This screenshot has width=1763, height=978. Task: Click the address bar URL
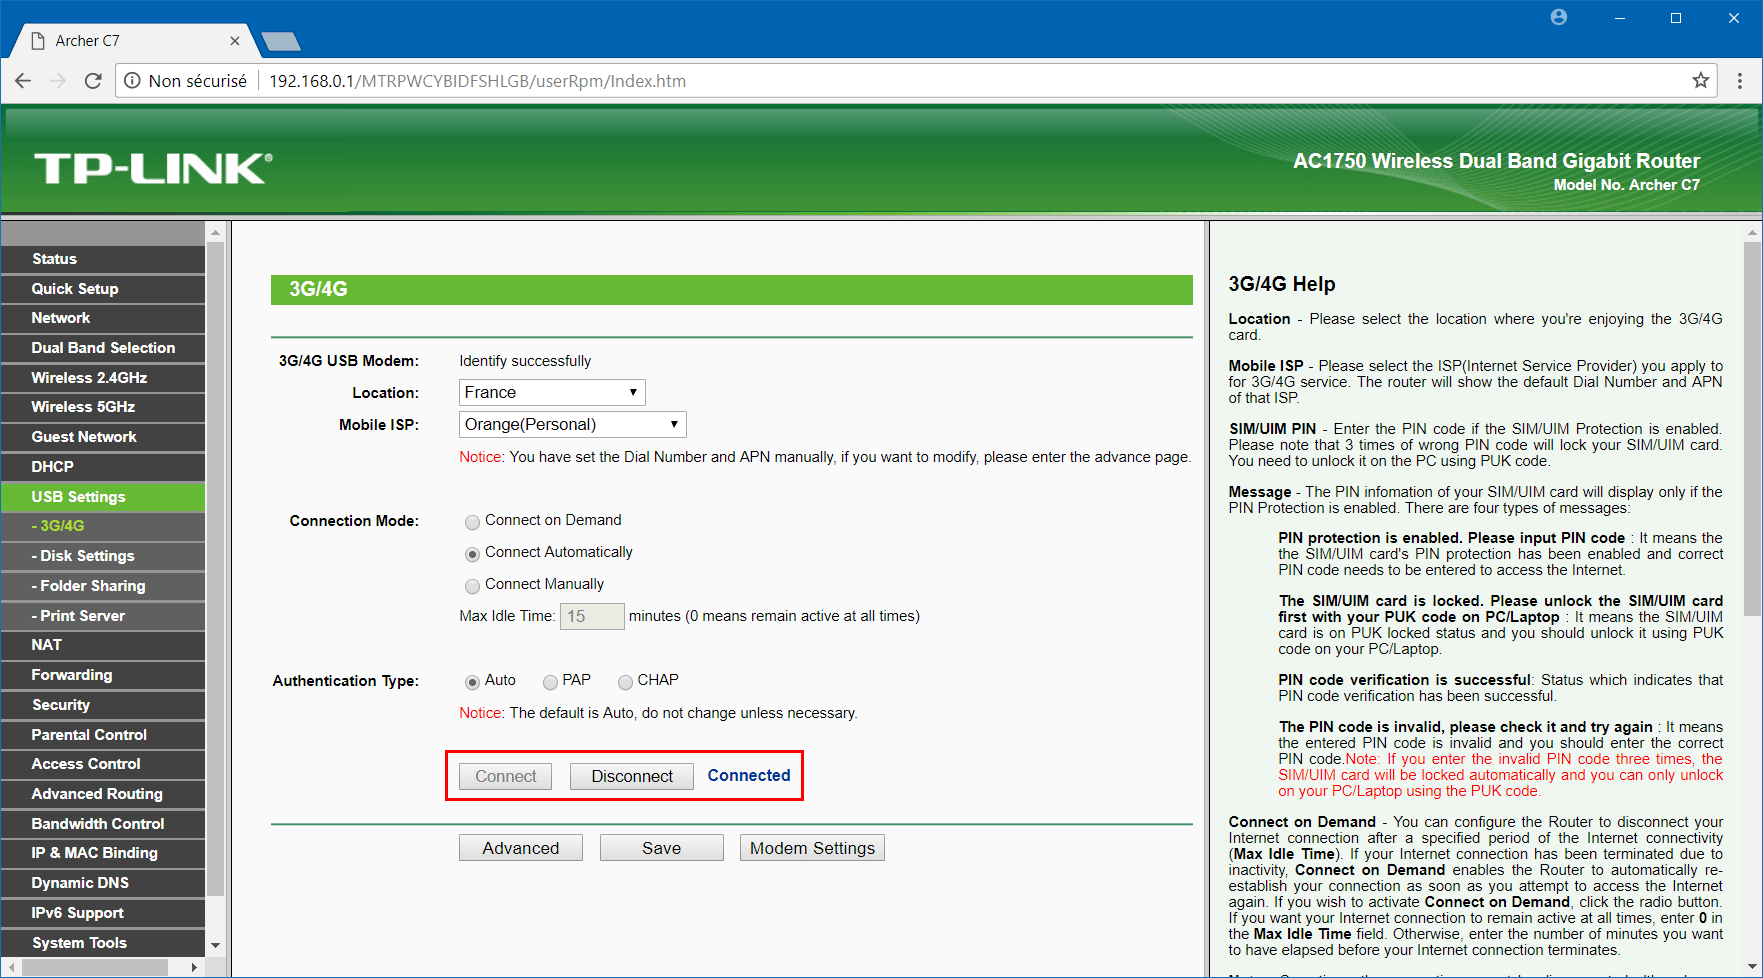[x=477, y=81]
